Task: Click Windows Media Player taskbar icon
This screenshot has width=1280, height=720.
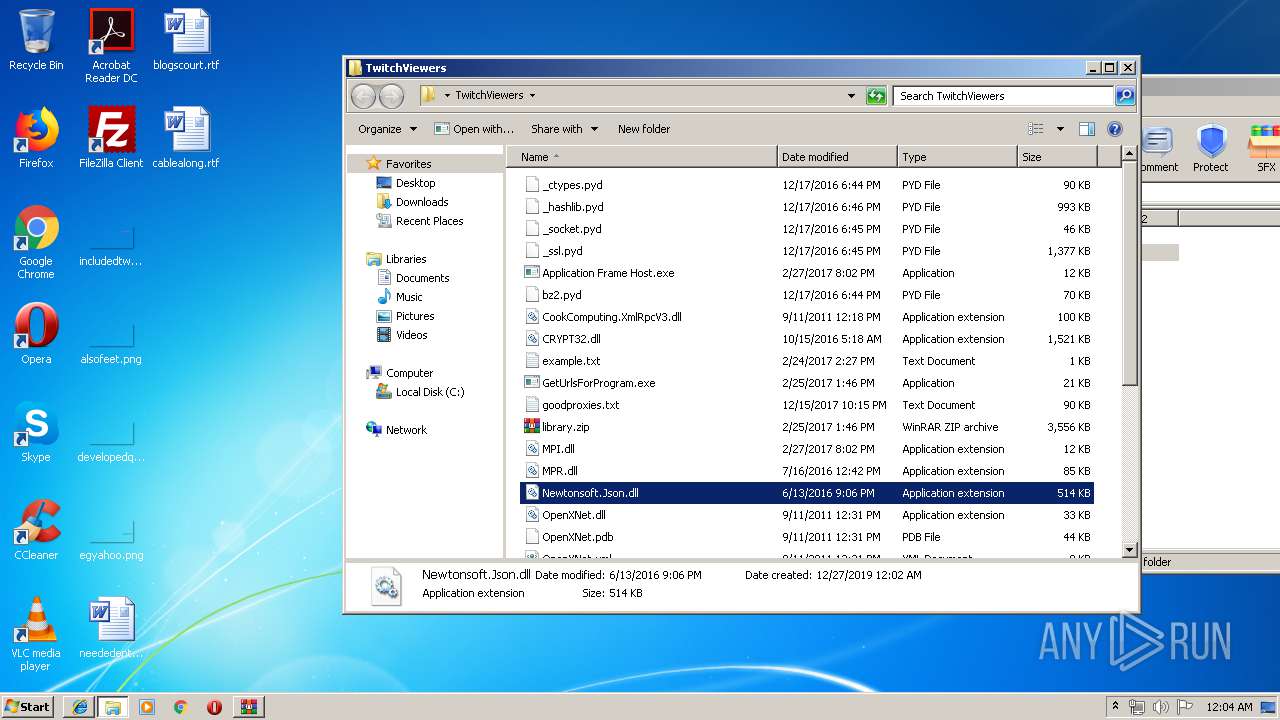Action: (x=147, y=707)
